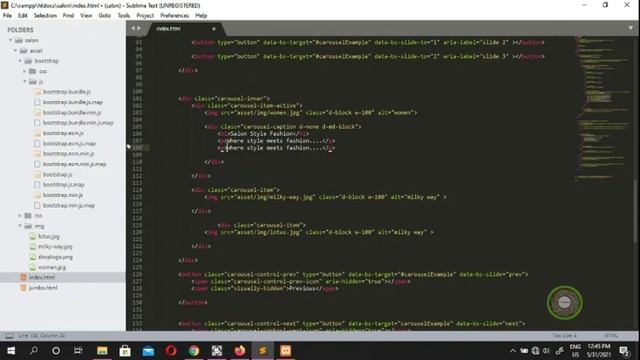The image size is (640, 360).
Task: Click the green circular recorder widget
Action: pyautogui.click(x=564, y=302)
